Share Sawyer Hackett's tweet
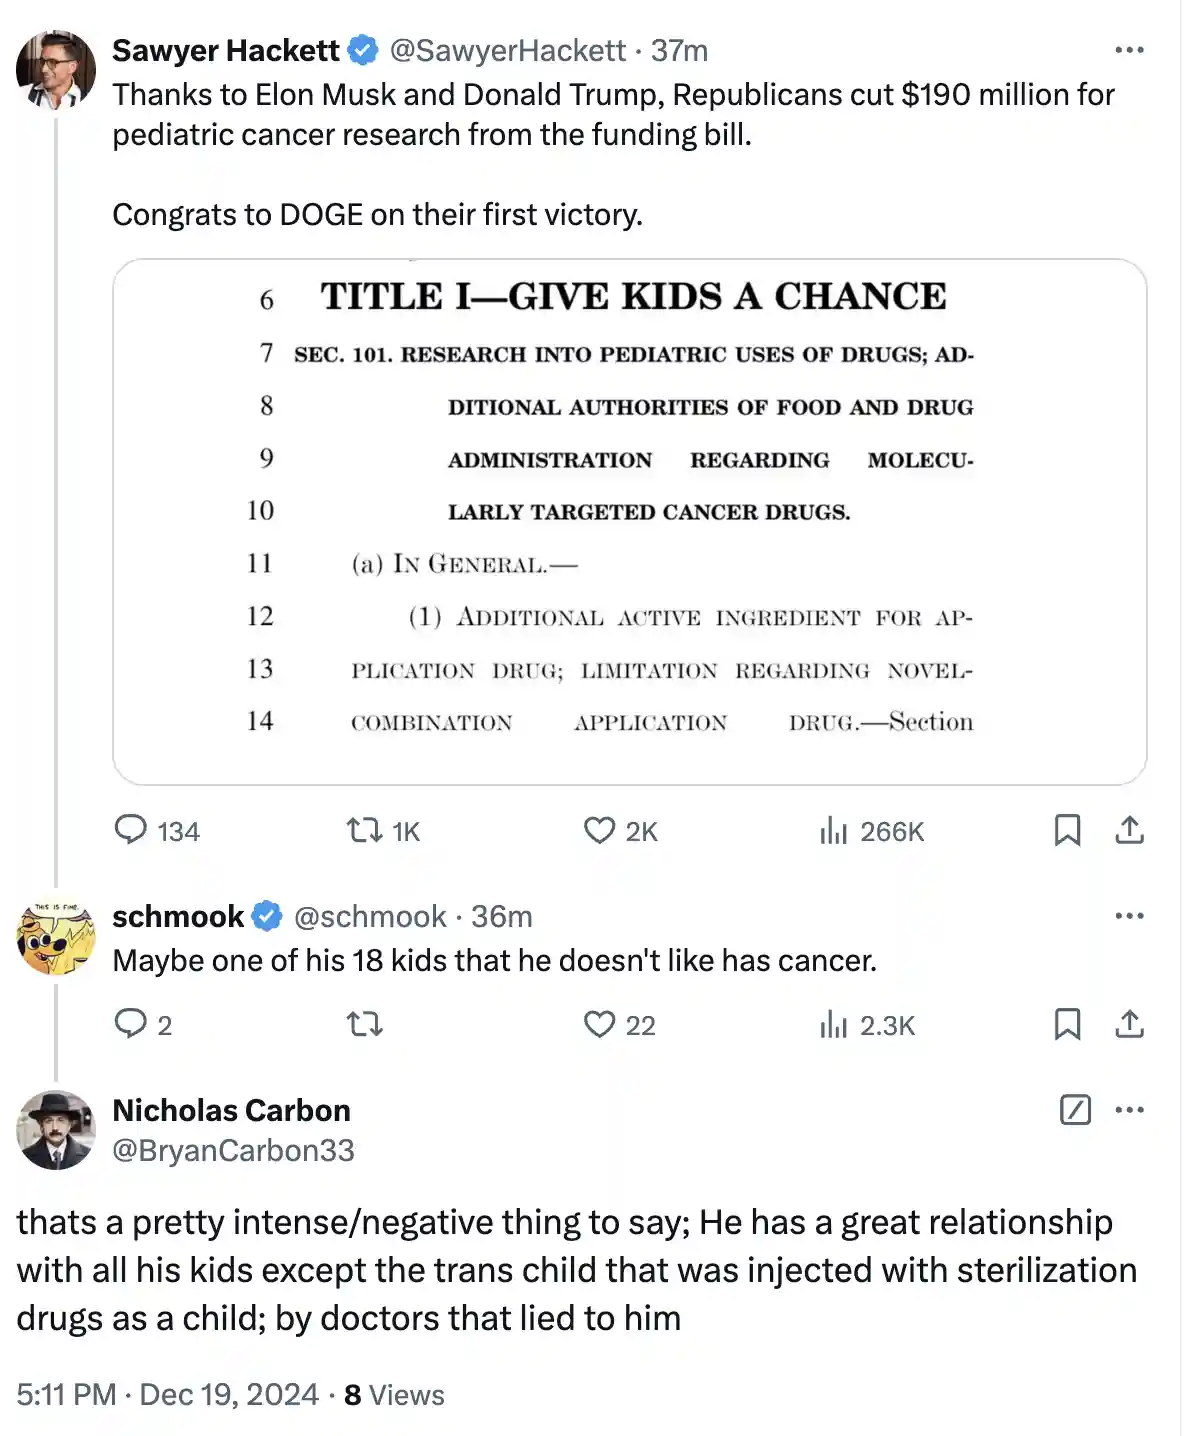Viewport: 1200px width, 1436px height. 1129,830
